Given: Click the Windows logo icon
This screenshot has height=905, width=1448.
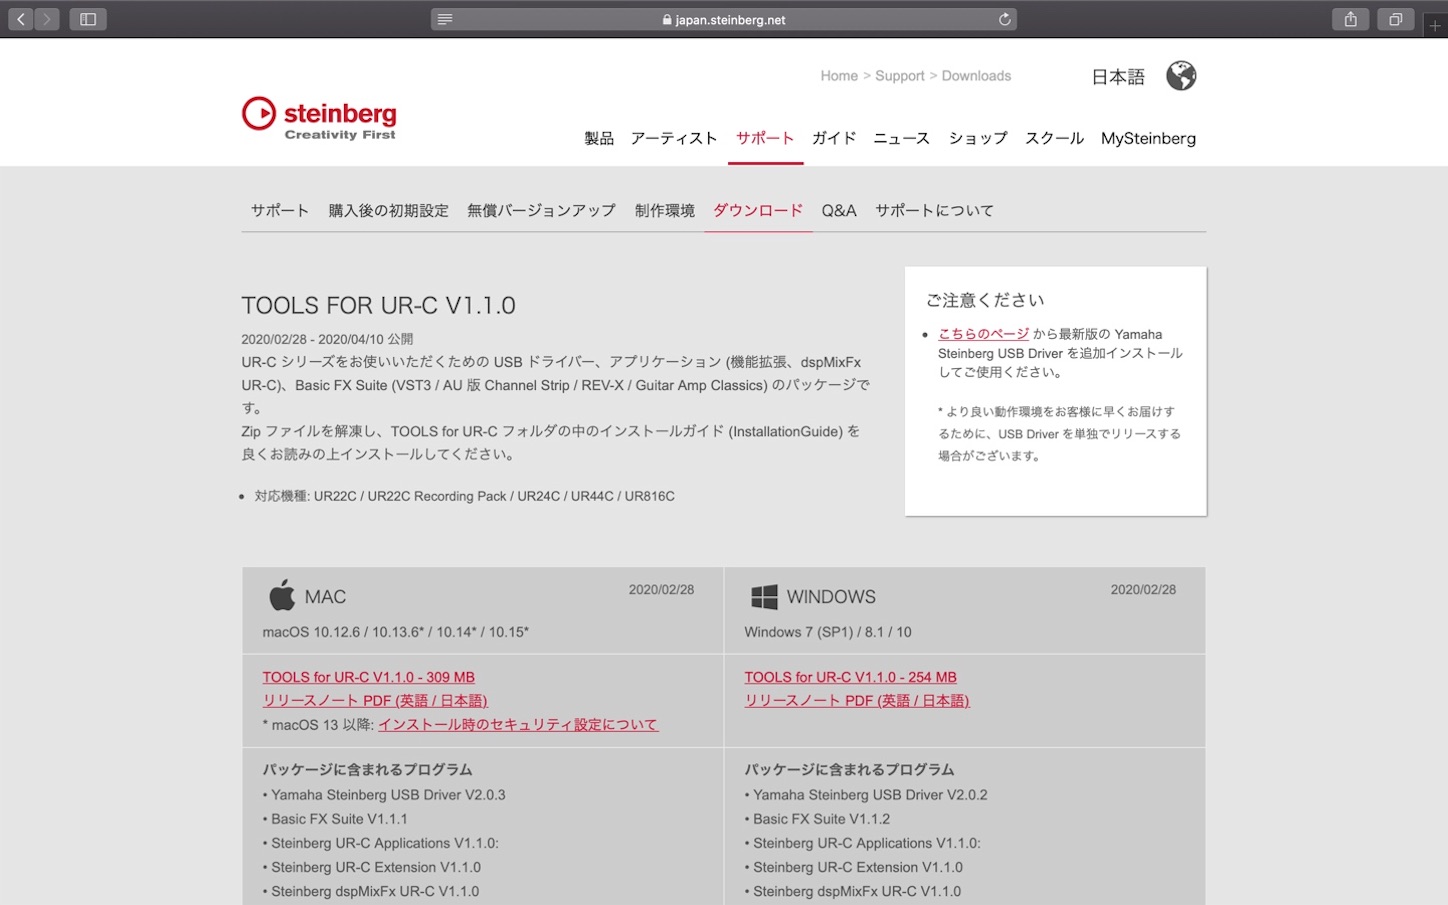Looking at the screenshot, I should [763, 594].
